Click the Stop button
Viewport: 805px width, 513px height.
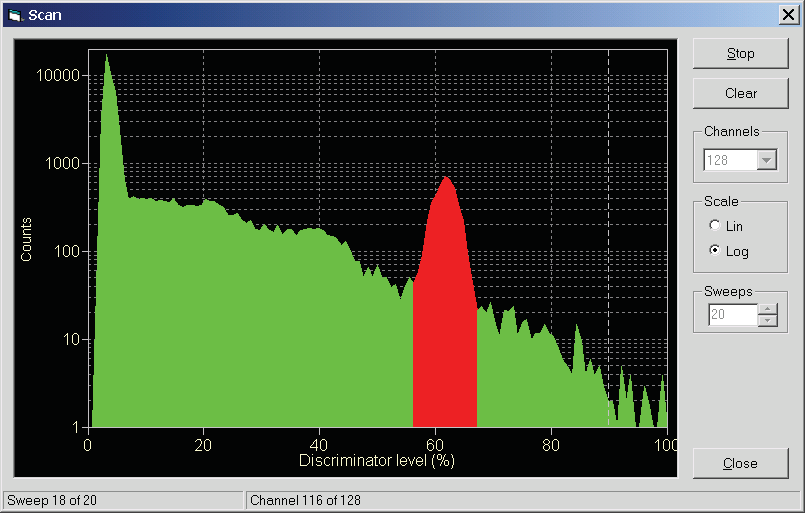pyautogui.click(x=740, y=53)
